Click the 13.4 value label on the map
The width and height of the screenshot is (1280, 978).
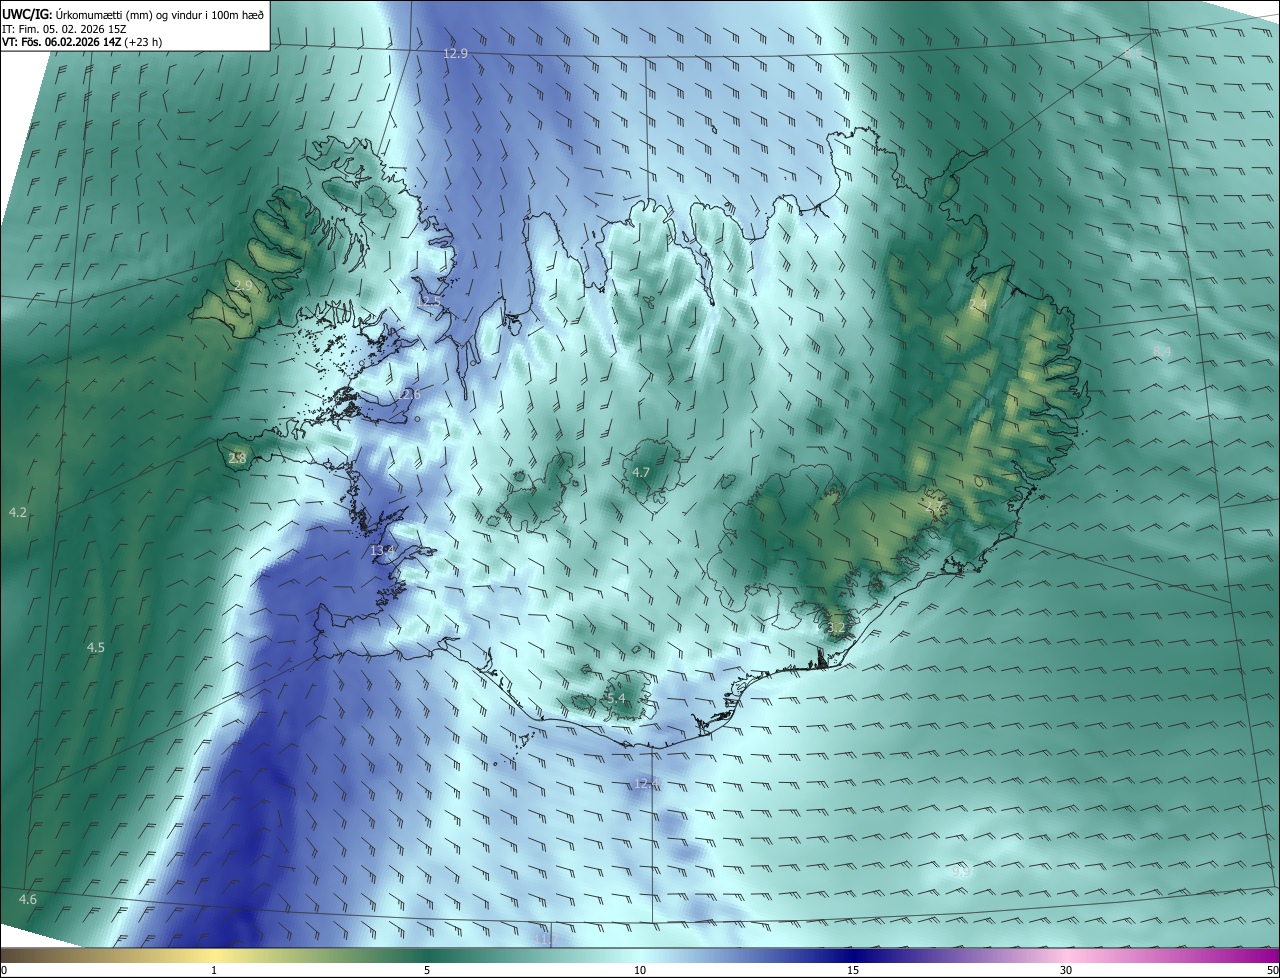383,551
